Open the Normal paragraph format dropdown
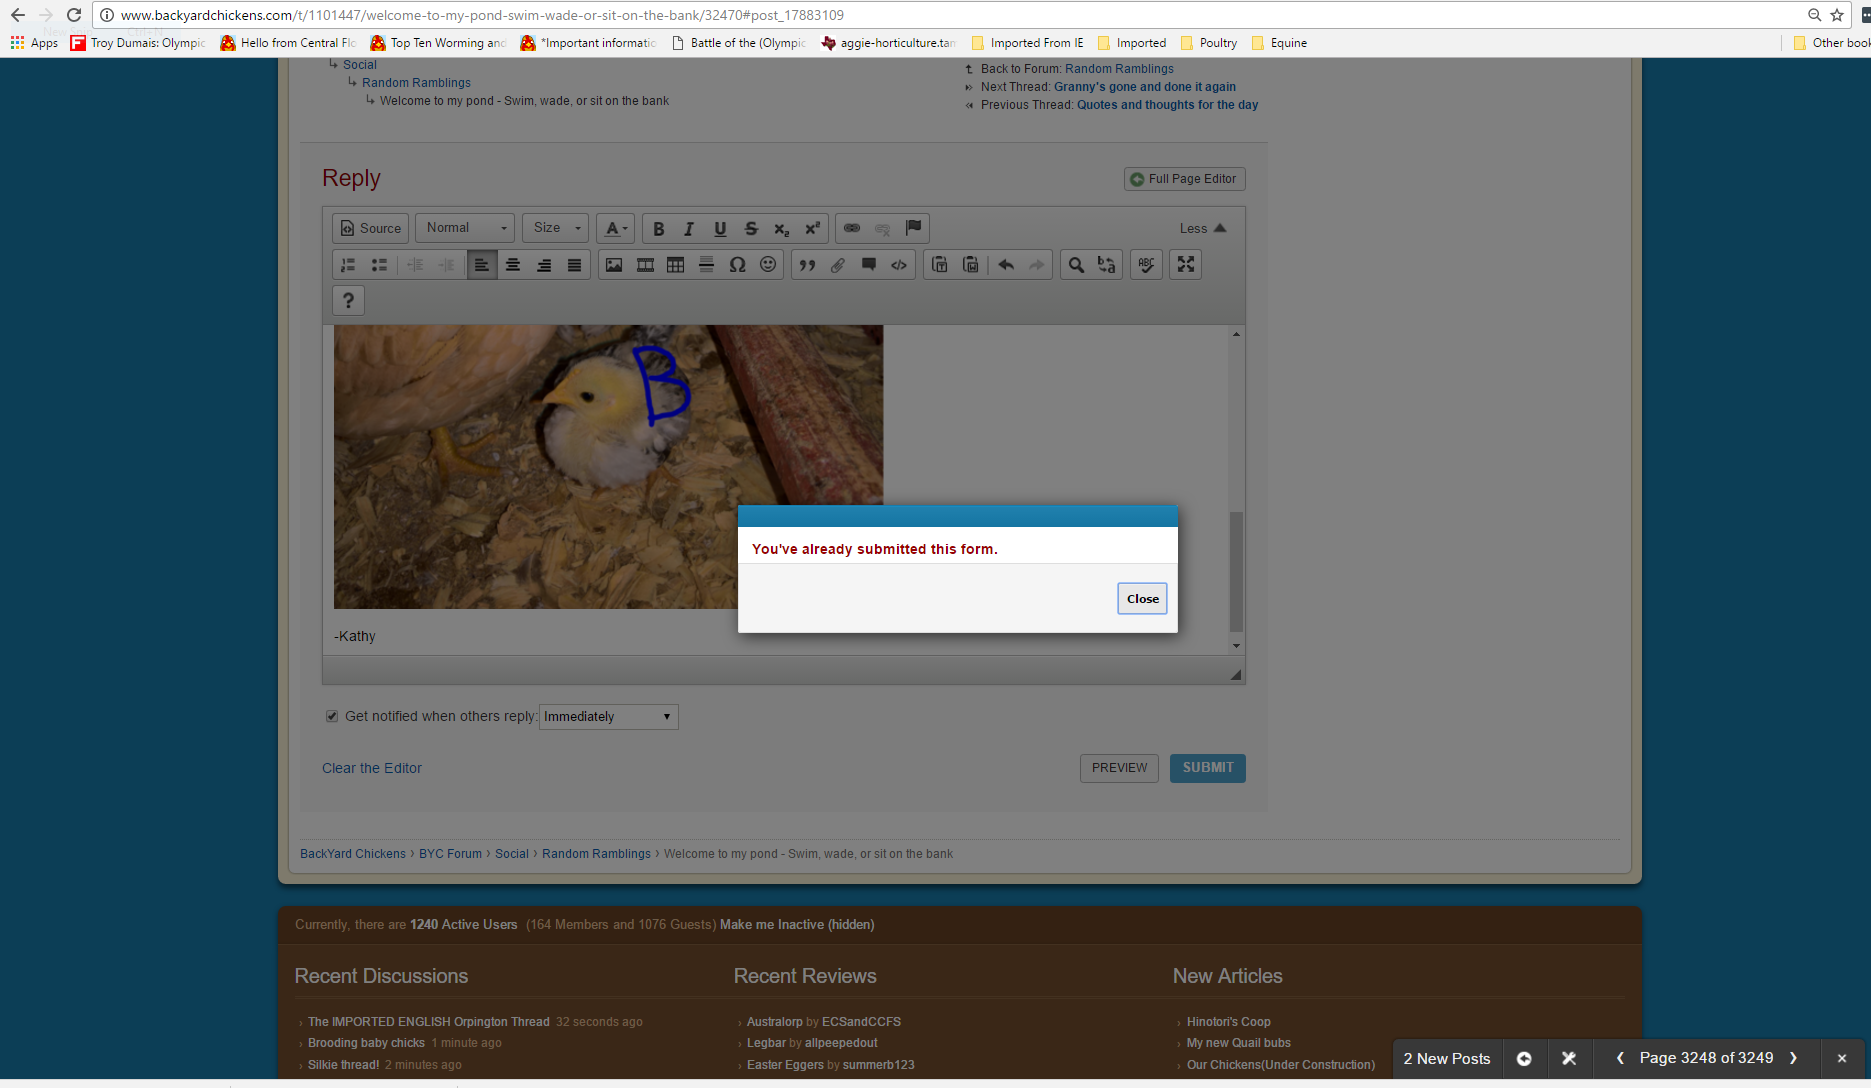The image size is (1871, 1088). [x=466, y=229]
